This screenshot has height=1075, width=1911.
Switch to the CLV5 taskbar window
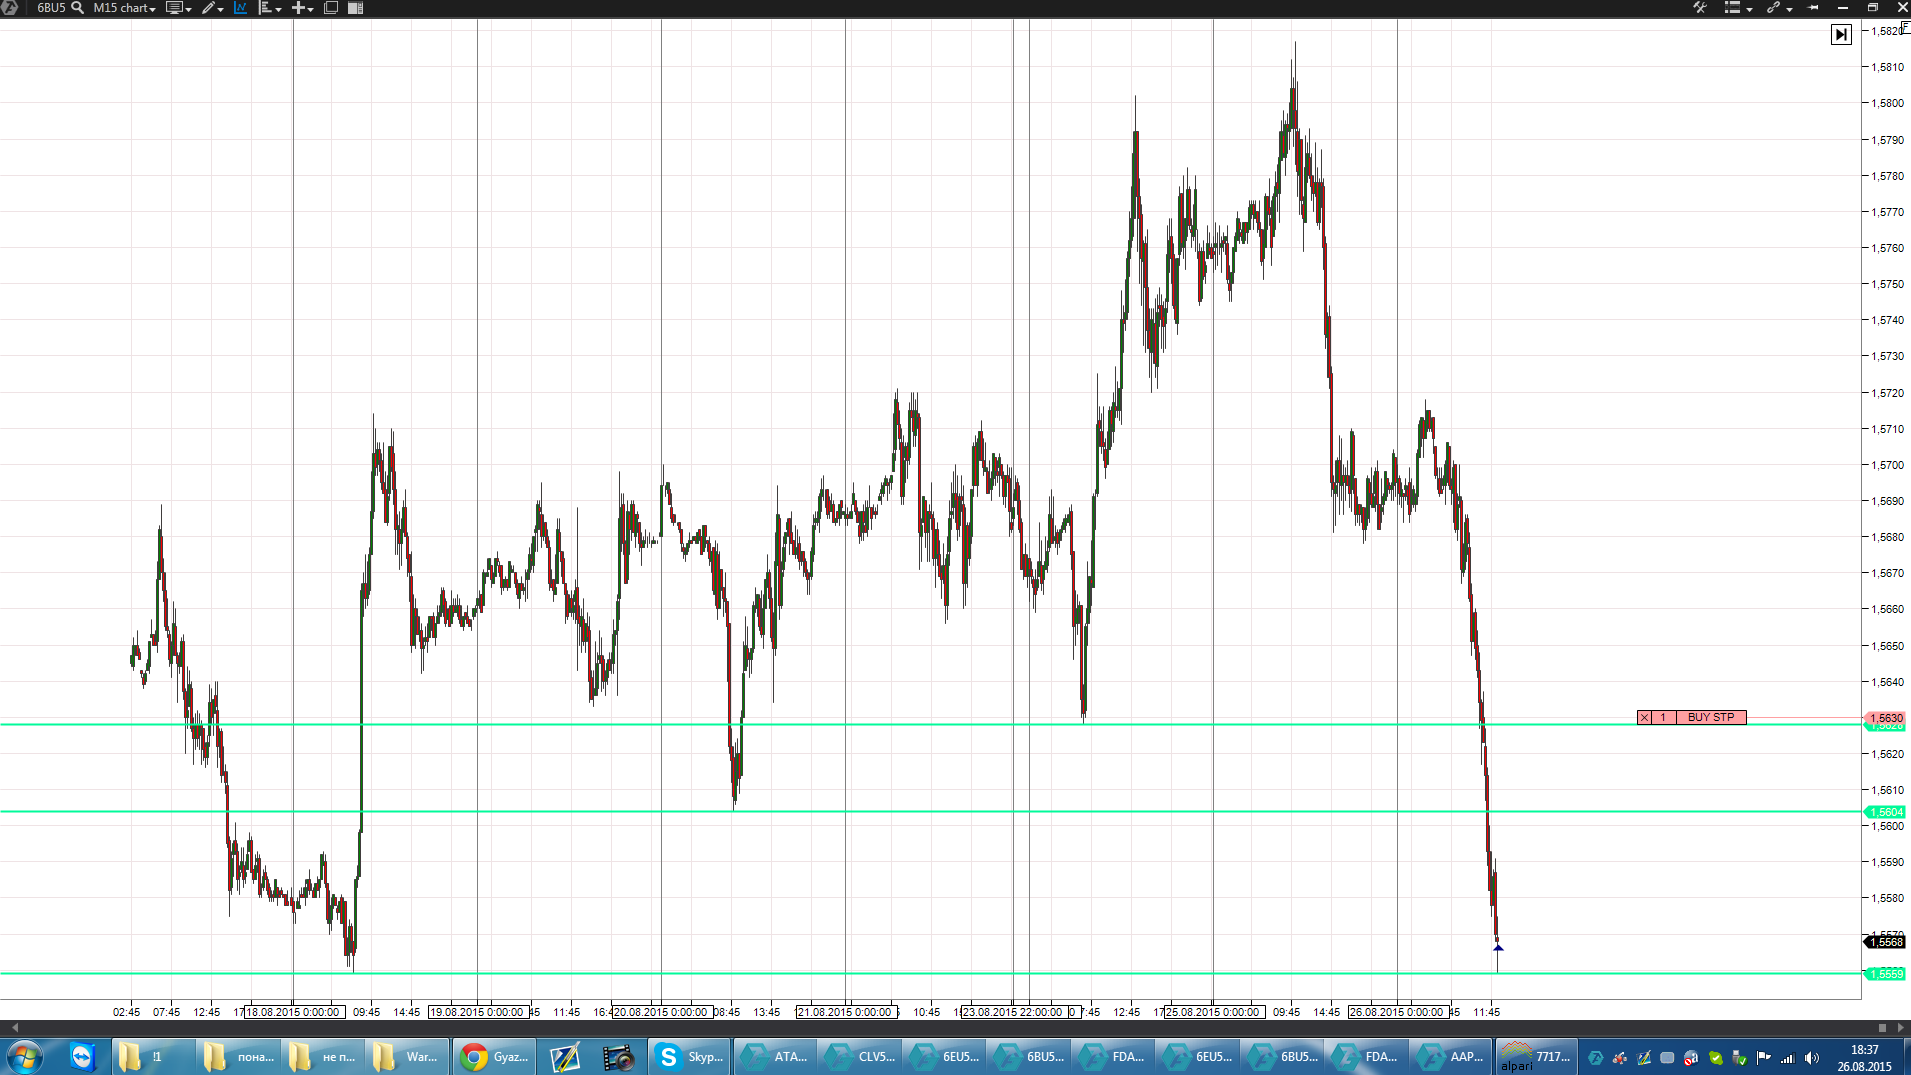859,1057
